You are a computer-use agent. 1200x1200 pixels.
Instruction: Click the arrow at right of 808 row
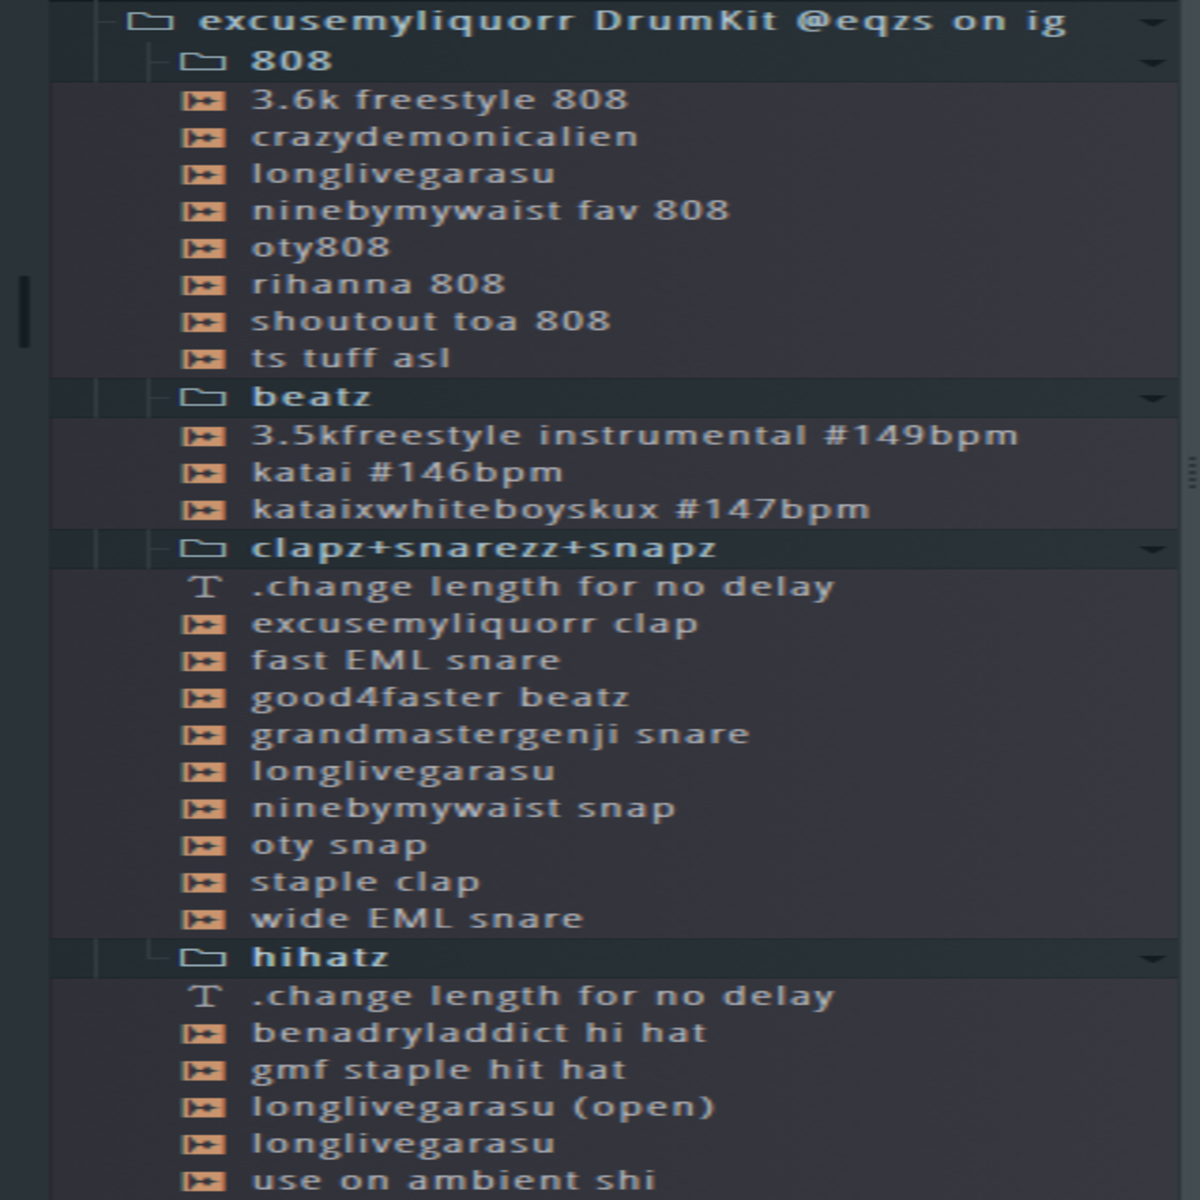[x=1152, y=63]
